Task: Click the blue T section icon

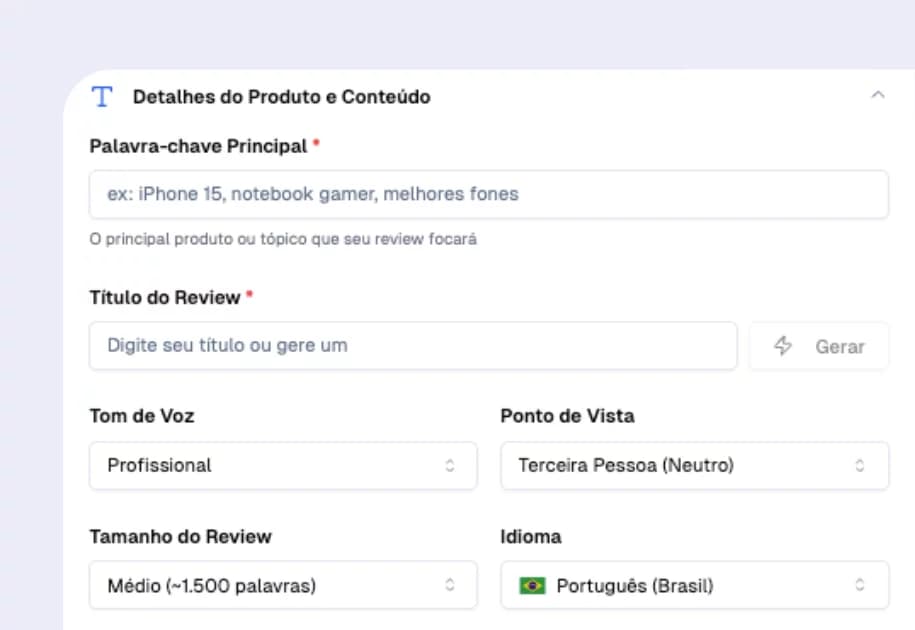Action: point(101,96)
